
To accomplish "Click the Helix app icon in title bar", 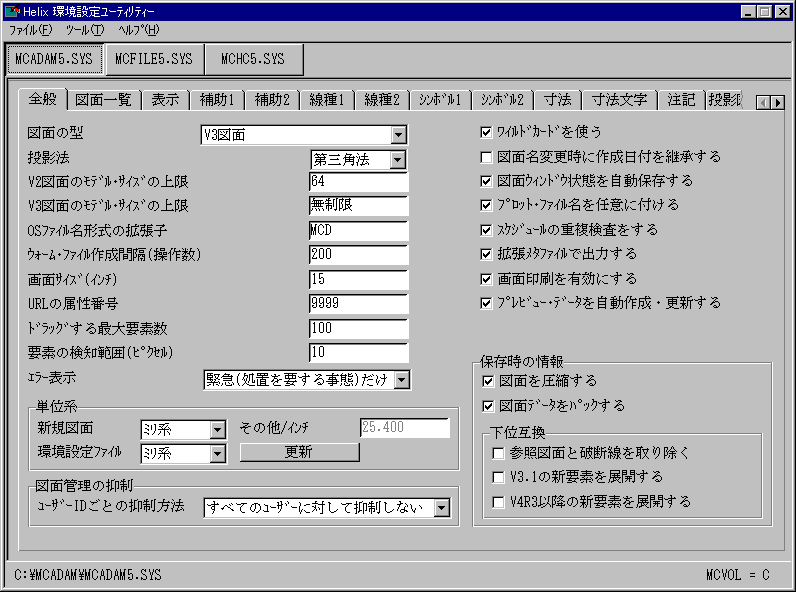I will point(12,11).
